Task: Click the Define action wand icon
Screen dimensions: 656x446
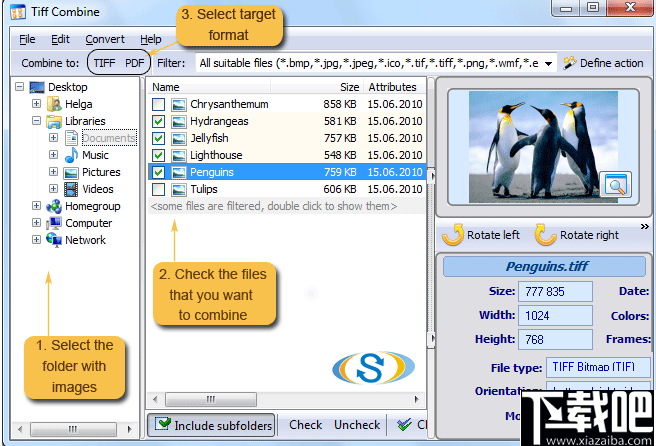Action: 570,63
